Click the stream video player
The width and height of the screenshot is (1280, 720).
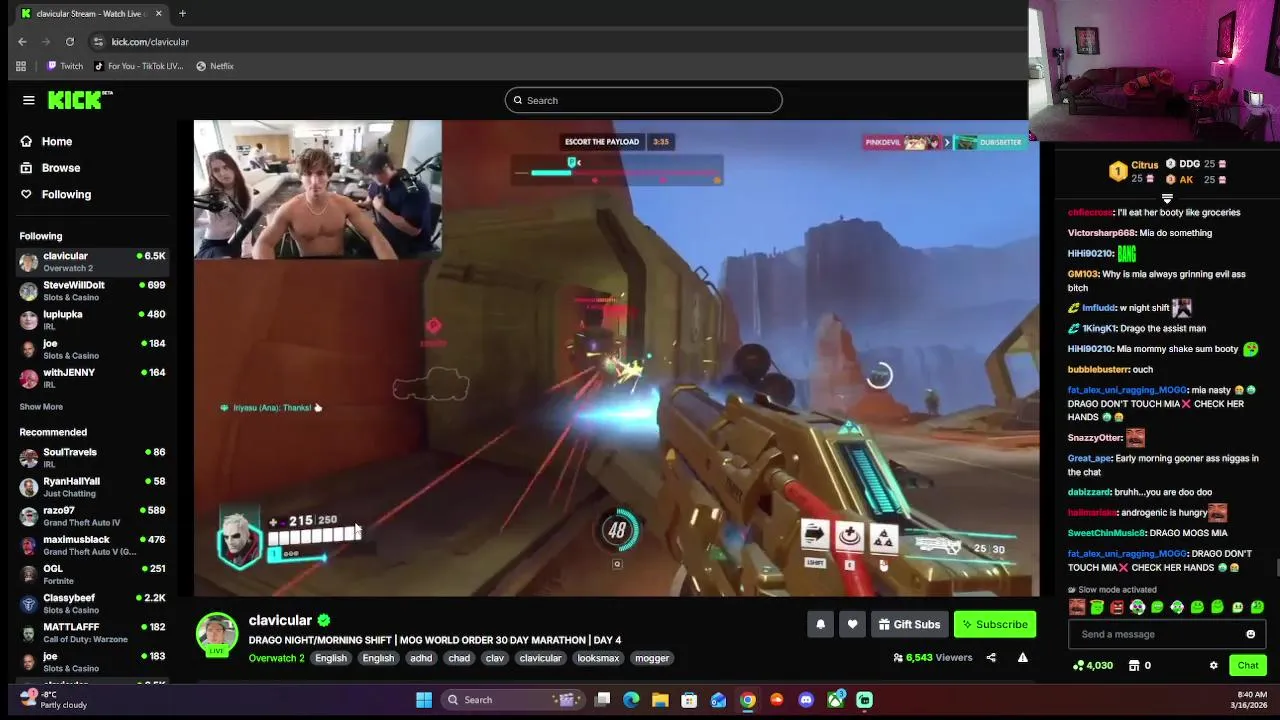[616, 358]
